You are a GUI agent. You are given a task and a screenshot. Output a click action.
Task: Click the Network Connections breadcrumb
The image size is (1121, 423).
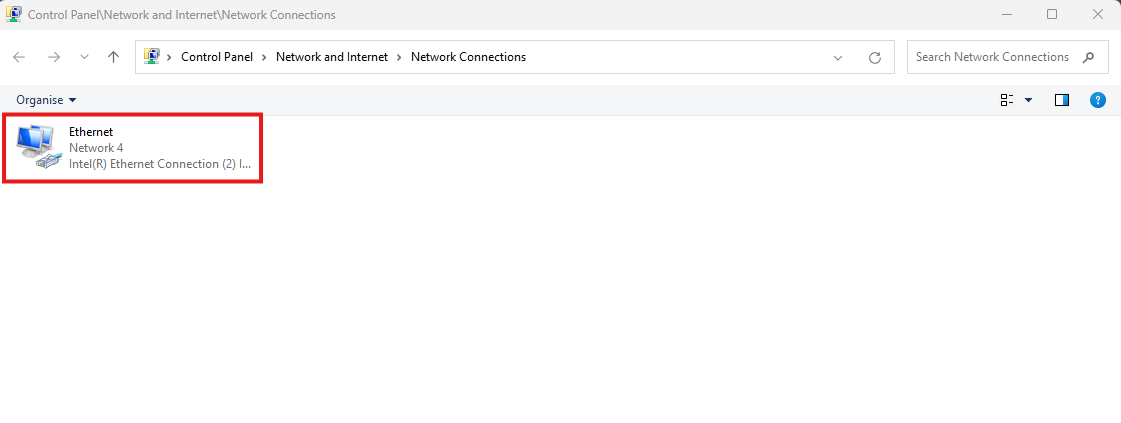[x=468, y=57]
